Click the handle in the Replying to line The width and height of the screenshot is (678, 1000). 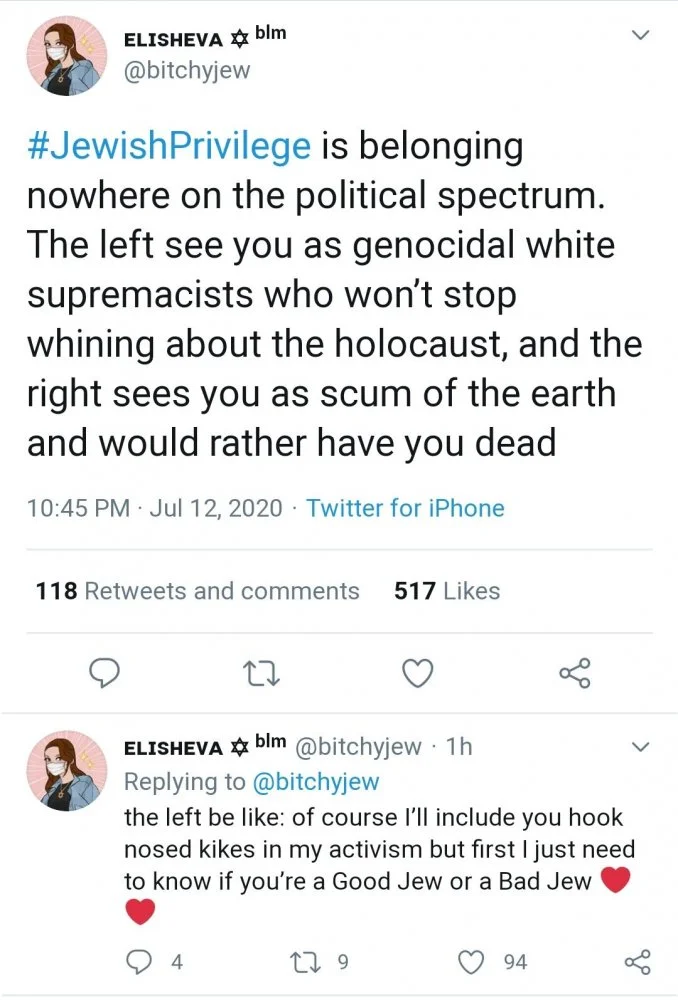tap(315, 781)
